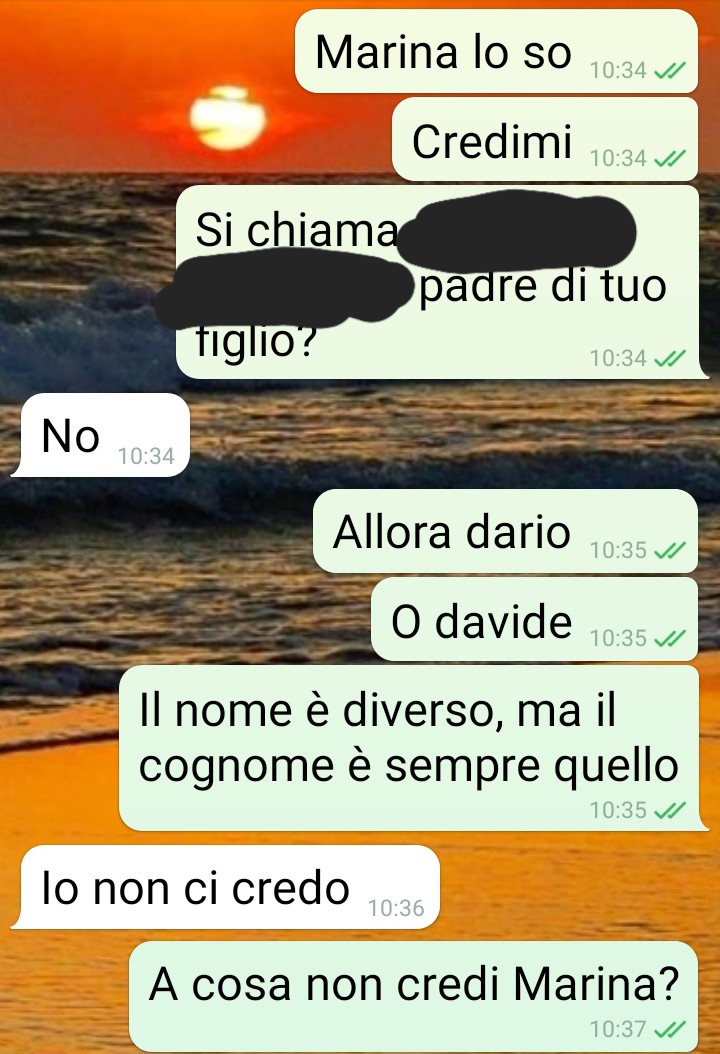This screenshot has height=1054, width=720.
Task: Tap the sun in the chat wallpaper
Action: click(228, 118)
